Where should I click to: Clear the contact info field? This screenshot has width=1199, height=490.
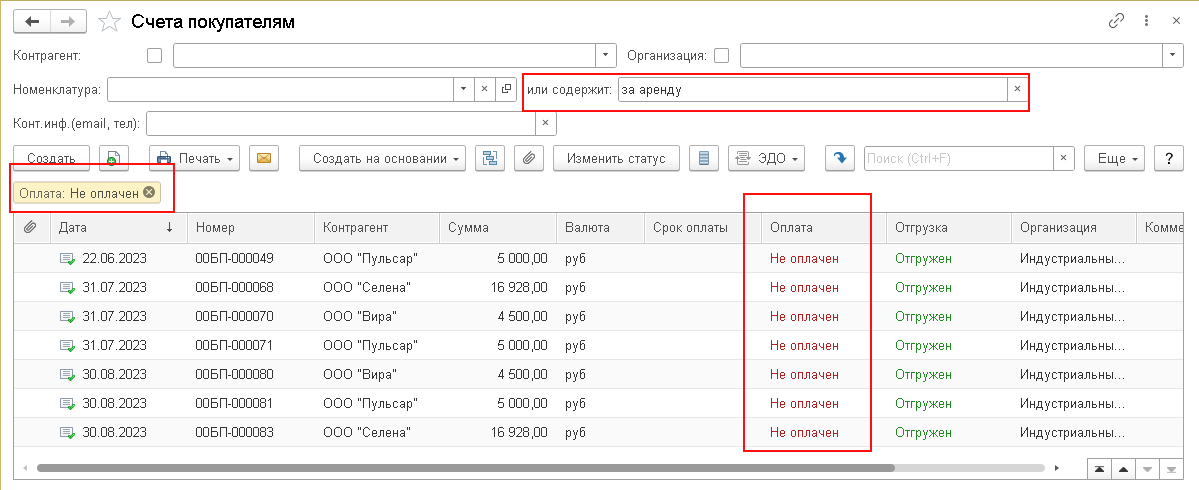click(545, 123)
